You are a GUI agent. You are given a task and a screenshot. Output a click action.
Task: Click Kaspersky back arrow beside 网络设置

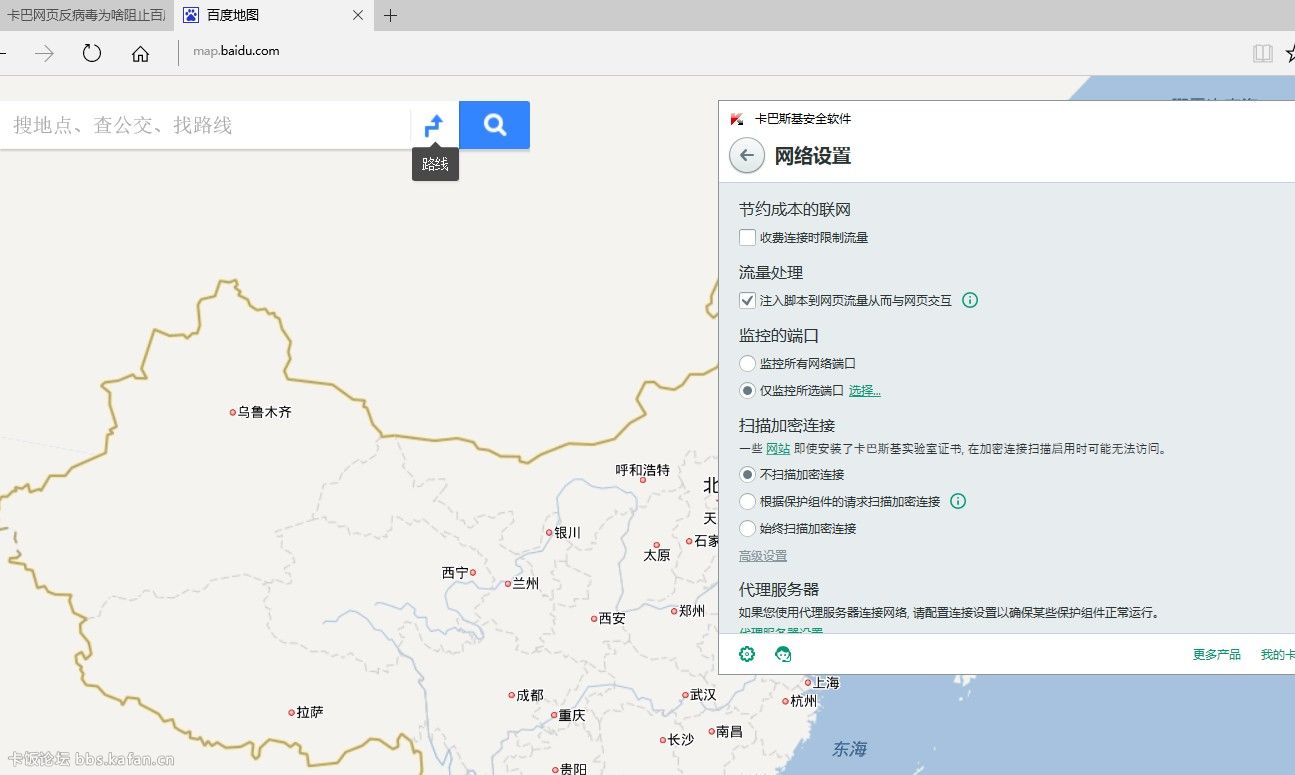tap(747, 156)
